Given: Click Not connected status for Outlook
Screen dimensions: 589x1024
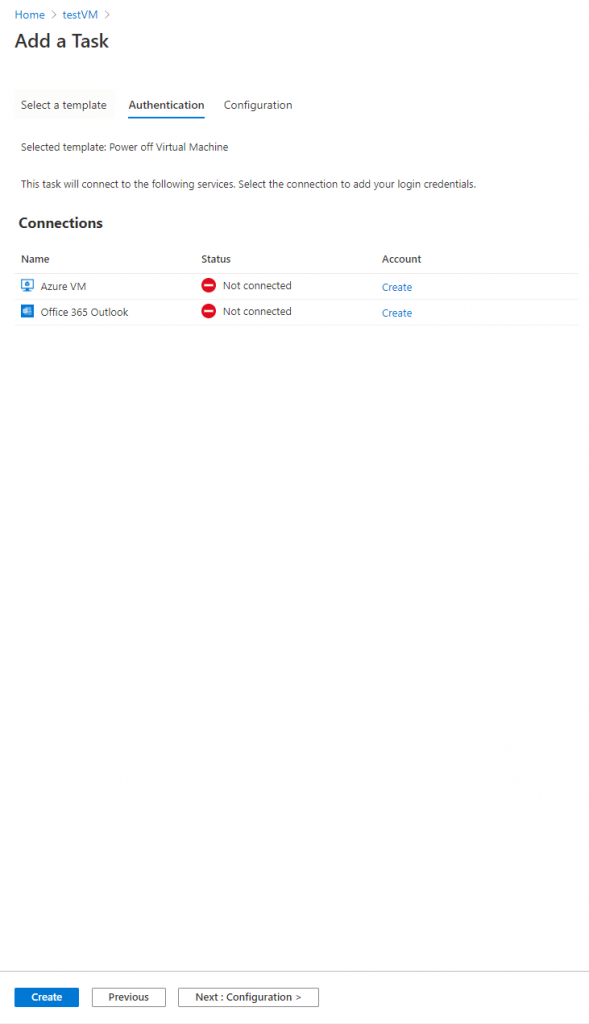Looking at the screenshot, I should click(x=257, y=312).
